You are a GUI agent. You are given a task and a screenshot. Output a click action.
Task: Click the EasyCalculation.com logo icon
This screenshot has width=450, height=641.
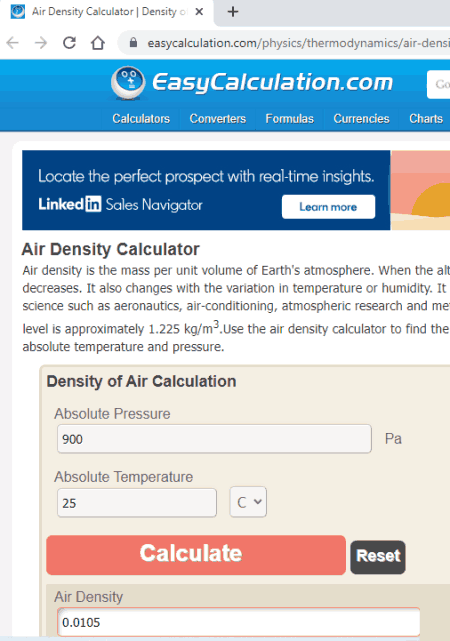[128, 83]
